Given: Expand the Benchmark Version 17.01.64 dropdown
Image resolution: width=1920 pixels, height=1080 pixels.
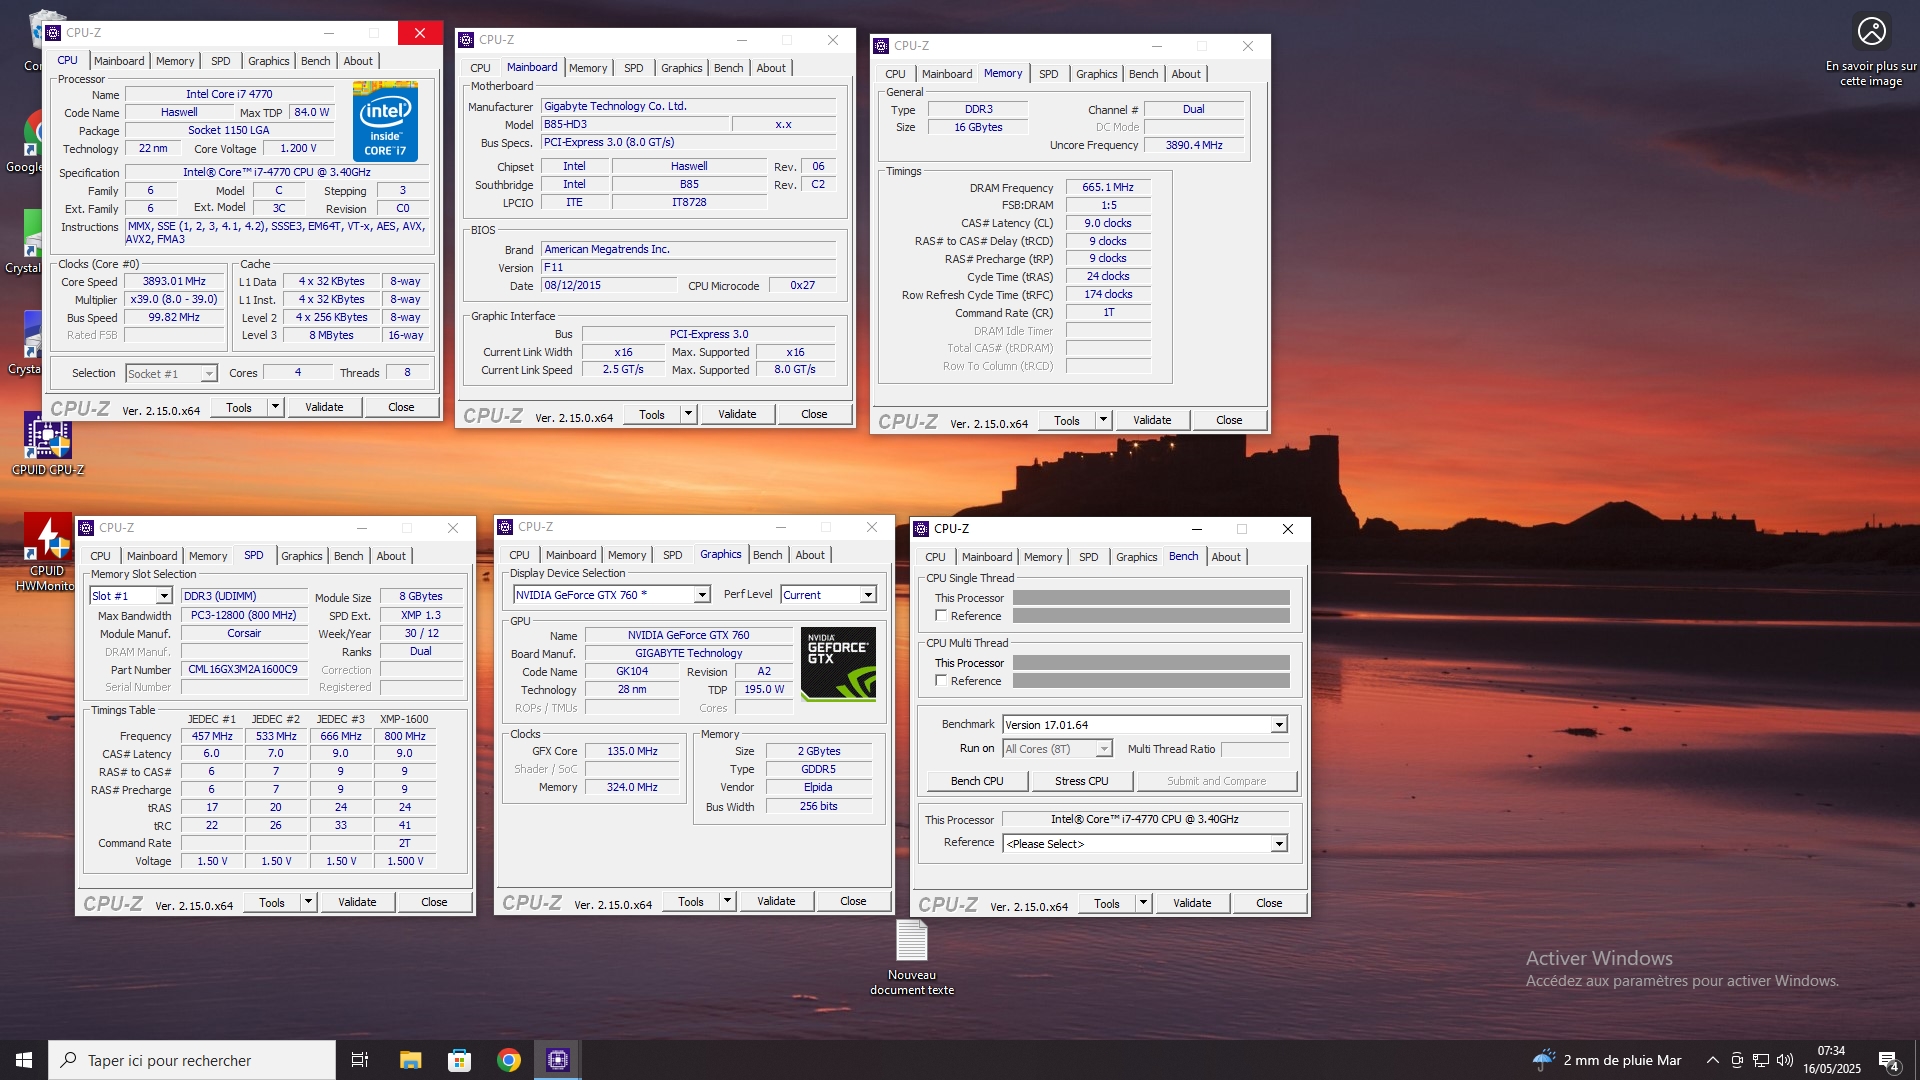Looking at the screenshot, I should (x=1279, y=725).
